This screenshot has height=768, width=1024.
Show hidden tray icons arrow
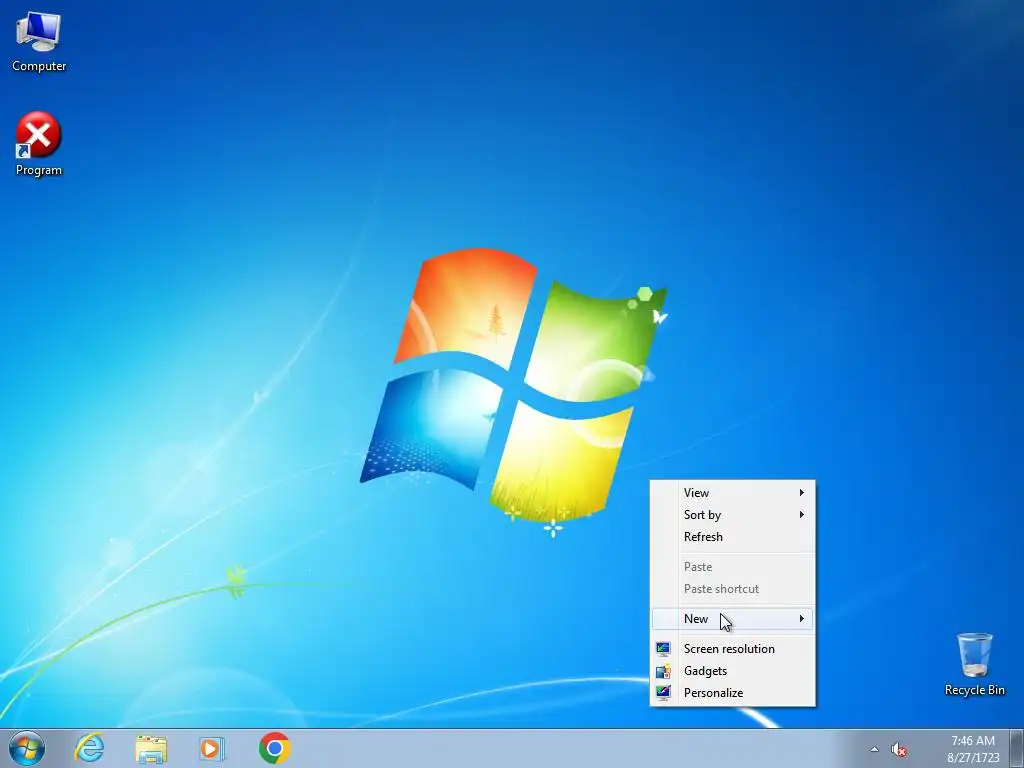874,750
